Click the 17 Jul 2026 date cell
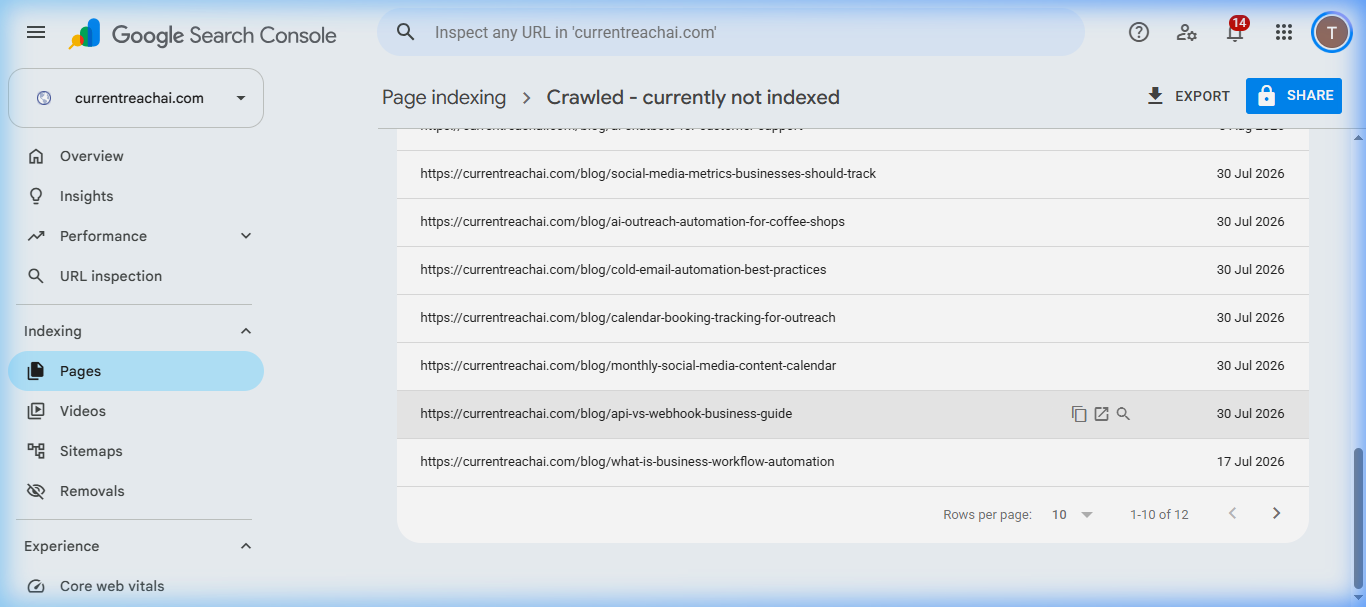The image size is (1366, 607). 1251,462
